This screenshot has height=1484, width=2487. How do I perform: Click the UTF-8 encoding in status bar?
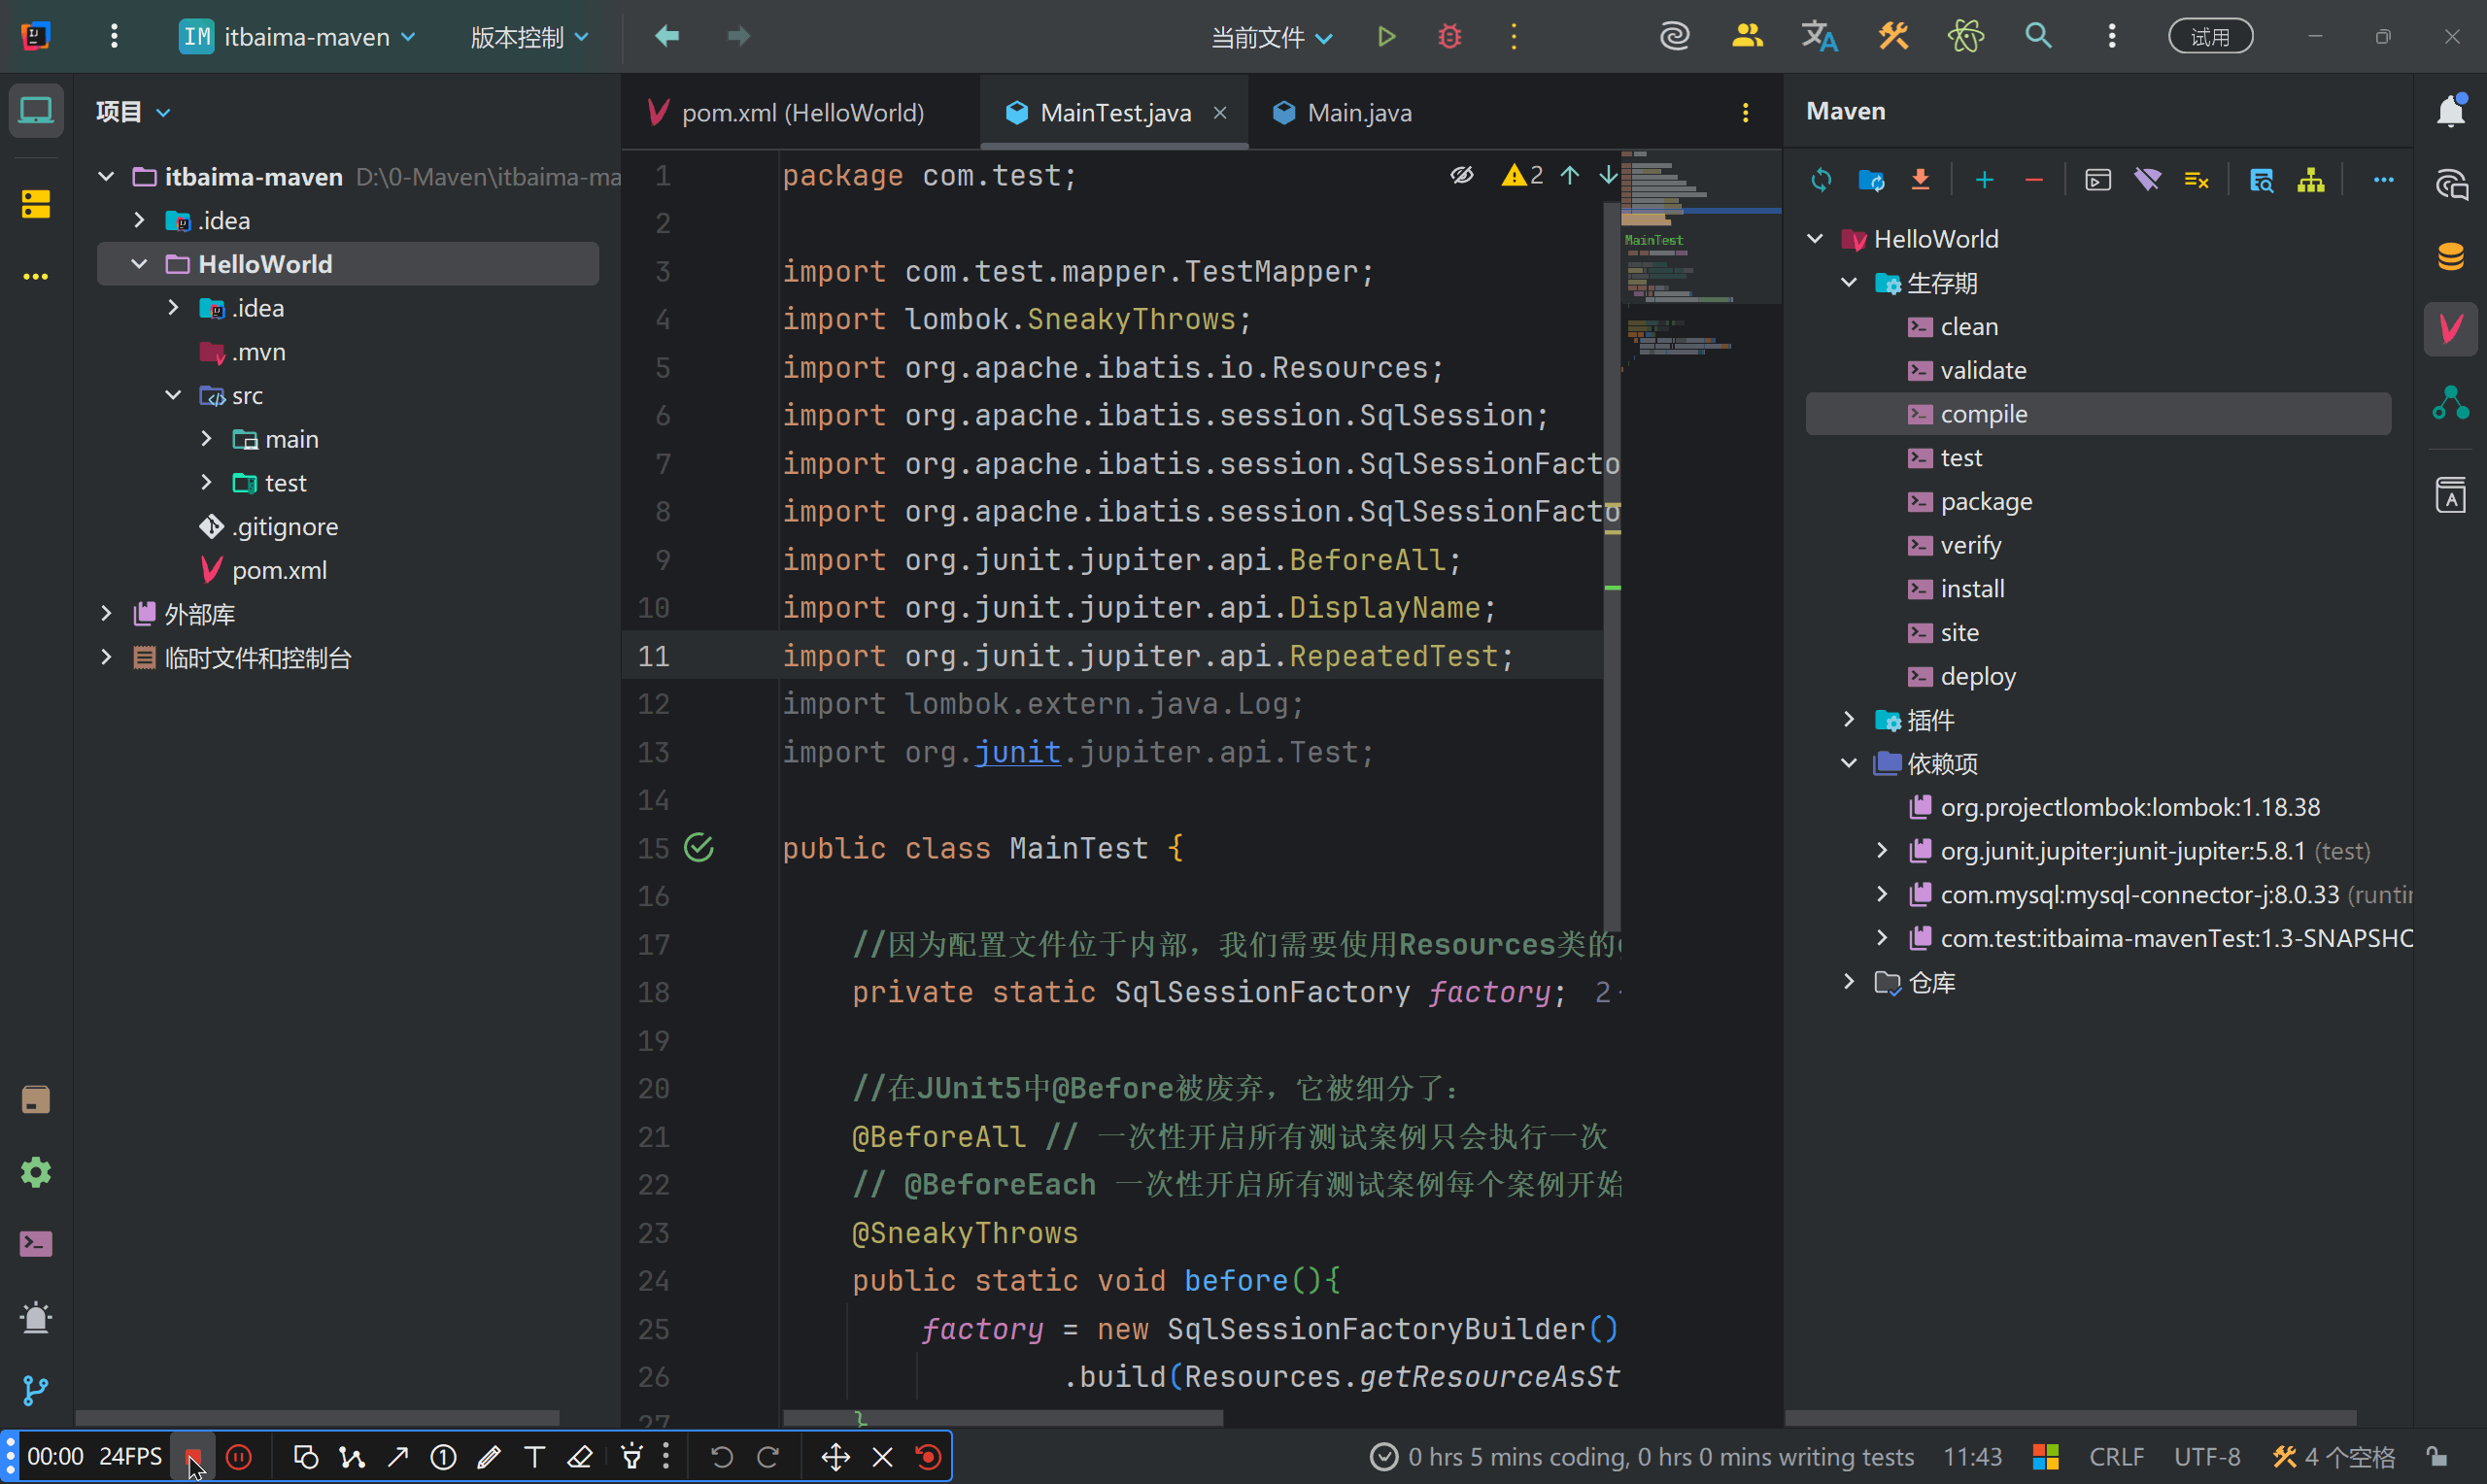click(x=2206, y=1456)
